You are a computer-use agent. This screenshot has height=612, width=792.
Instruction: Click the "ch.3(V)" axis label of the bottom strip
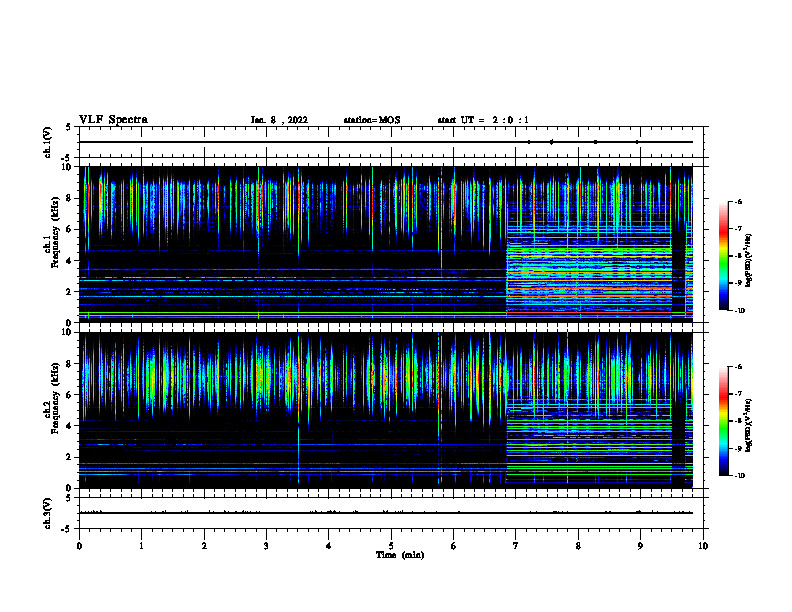(x=47, y=513)
